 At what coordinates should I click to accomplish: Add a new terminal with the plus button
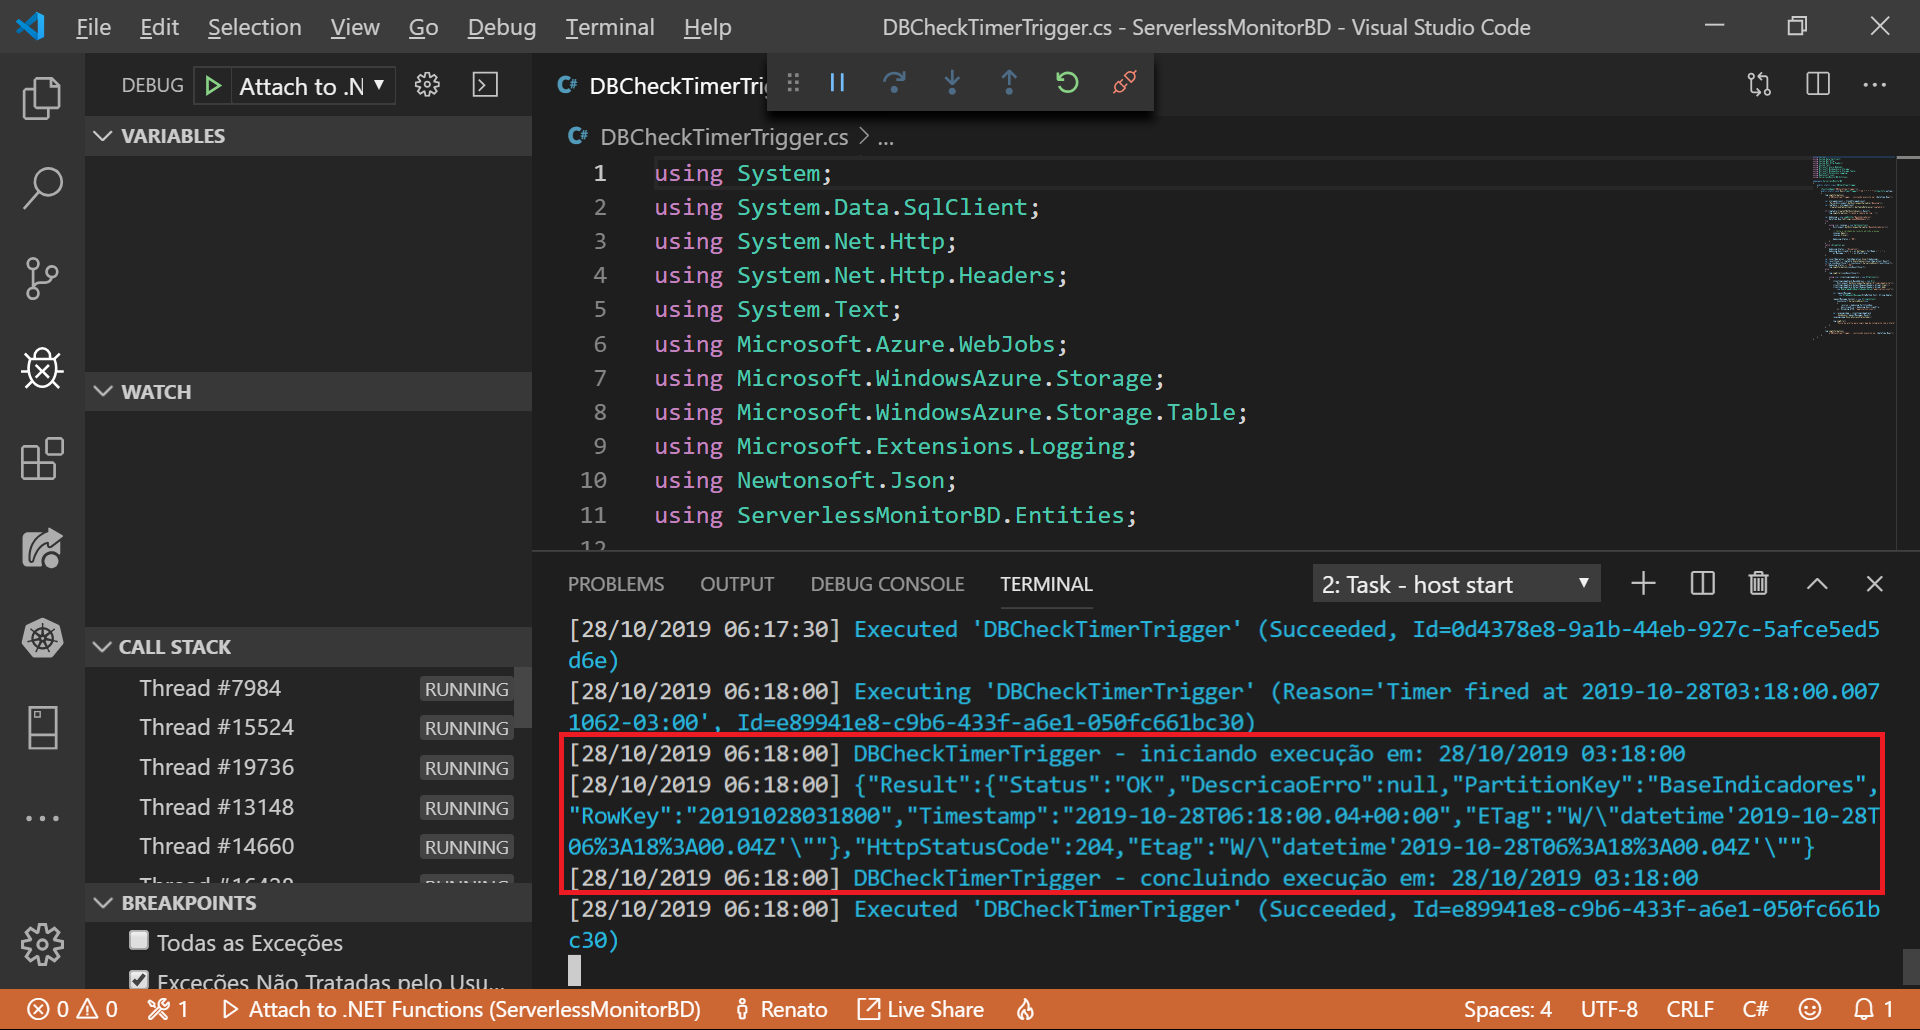click(1643, 583)
